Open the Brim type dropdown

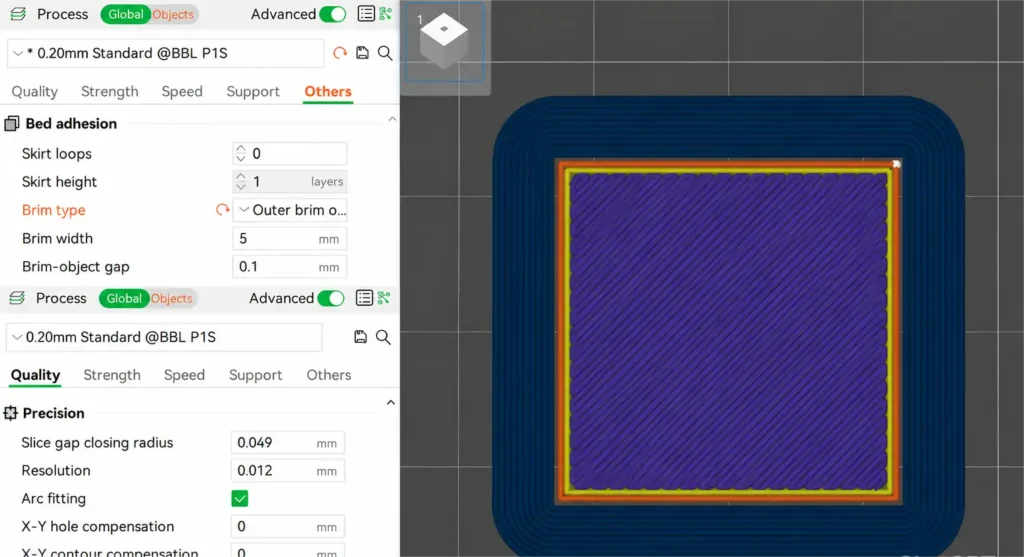pos(290,210)
